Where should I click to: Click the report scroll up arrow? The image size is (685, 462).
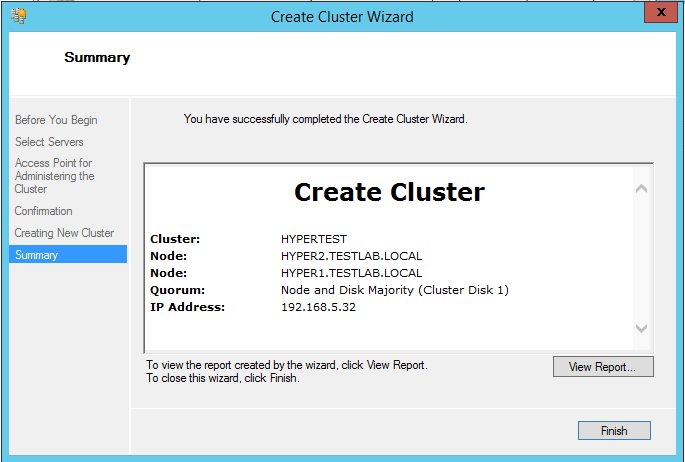click(x=641, y=189)
